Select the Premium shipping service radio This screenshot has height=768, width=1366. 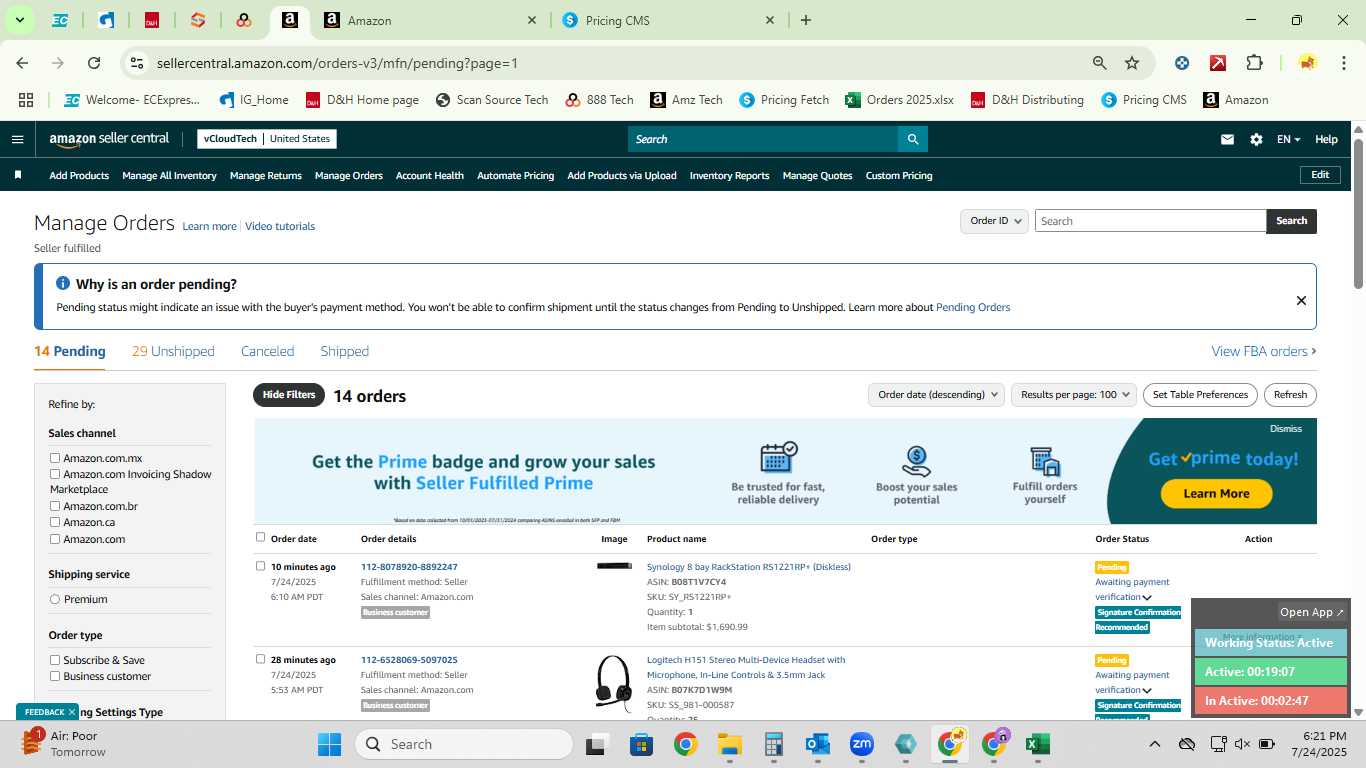pos(55,599)
